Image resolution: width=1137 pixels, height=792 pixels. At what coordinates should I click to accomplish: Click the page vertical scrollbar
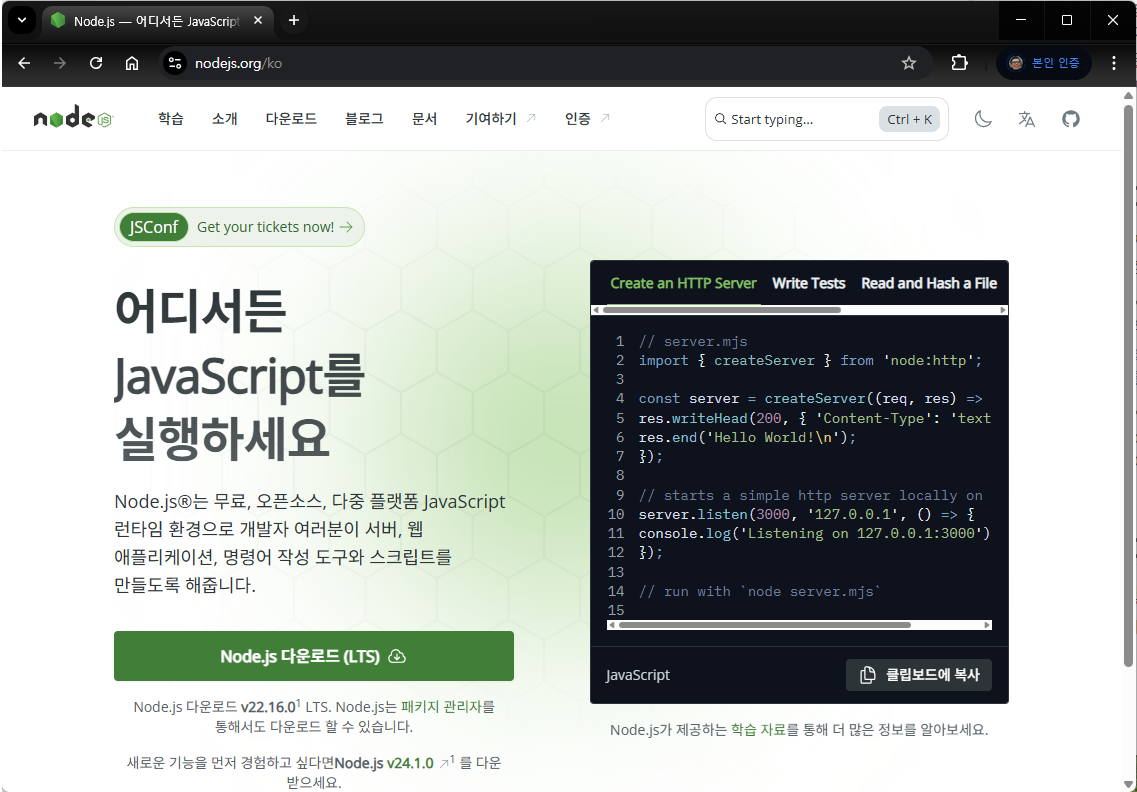click(1128, 384)
